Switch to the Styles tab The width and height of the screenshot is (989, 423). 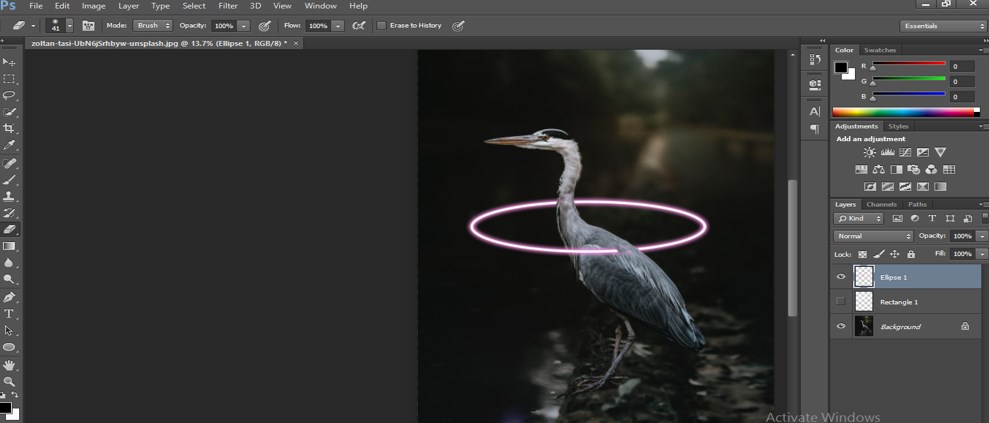tap(898, 126)
